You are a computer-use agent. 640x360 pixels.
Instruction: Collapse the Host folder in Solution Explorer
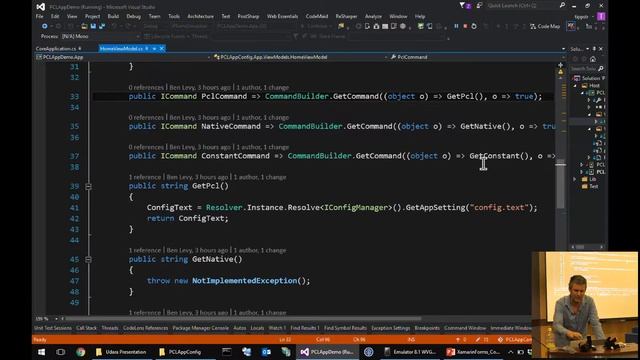pos(576,86)
